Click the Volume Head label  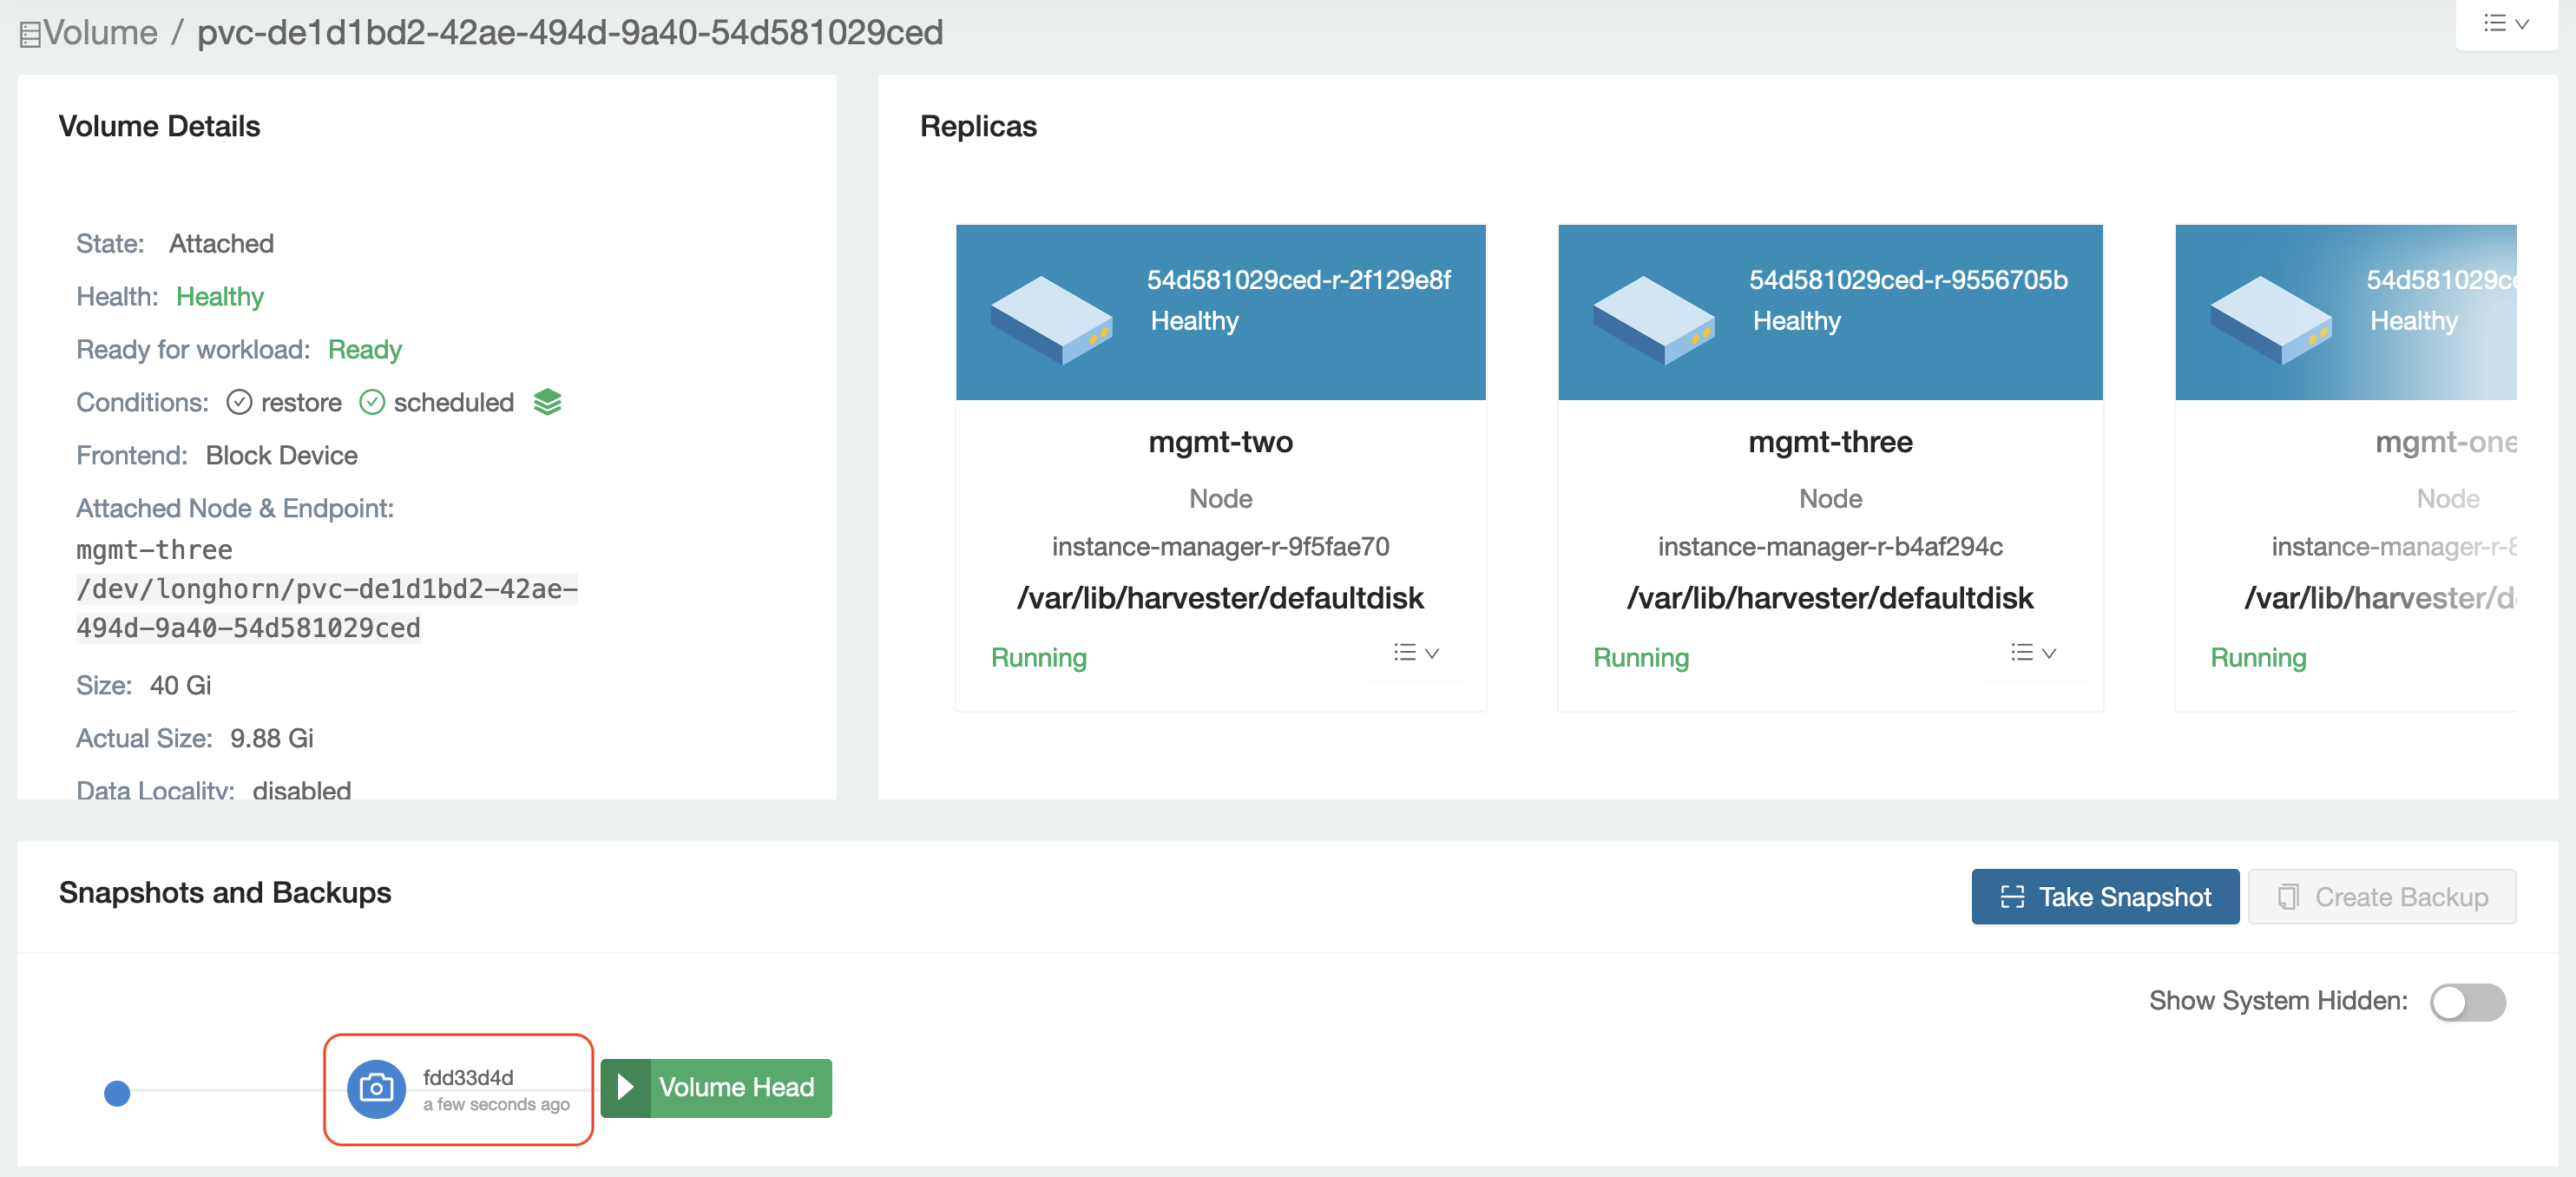pos(736,1088)
